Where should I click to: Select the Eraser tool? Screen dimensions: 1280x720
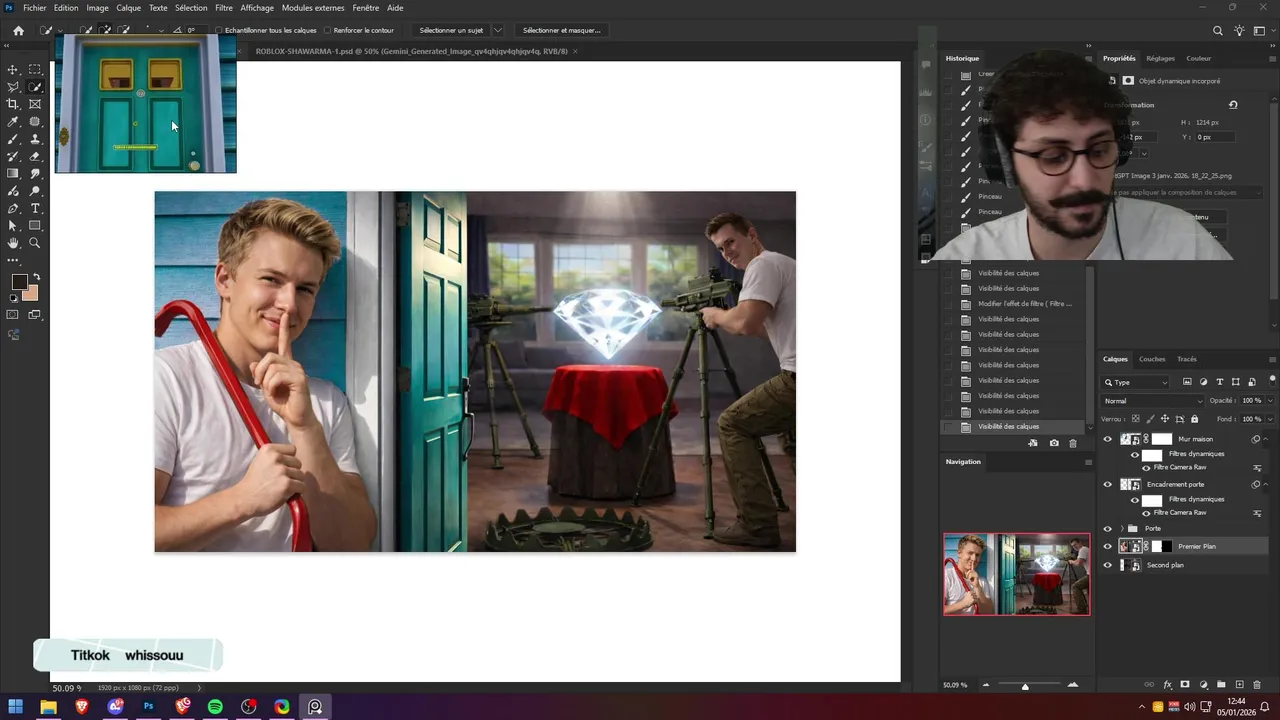tap(35, 156)
